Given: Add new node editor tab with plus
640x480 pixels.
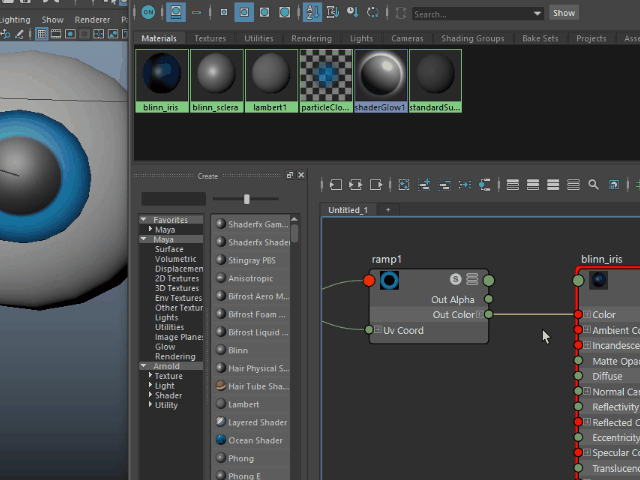Looking at the screenshot, I should tap(388, 210).
